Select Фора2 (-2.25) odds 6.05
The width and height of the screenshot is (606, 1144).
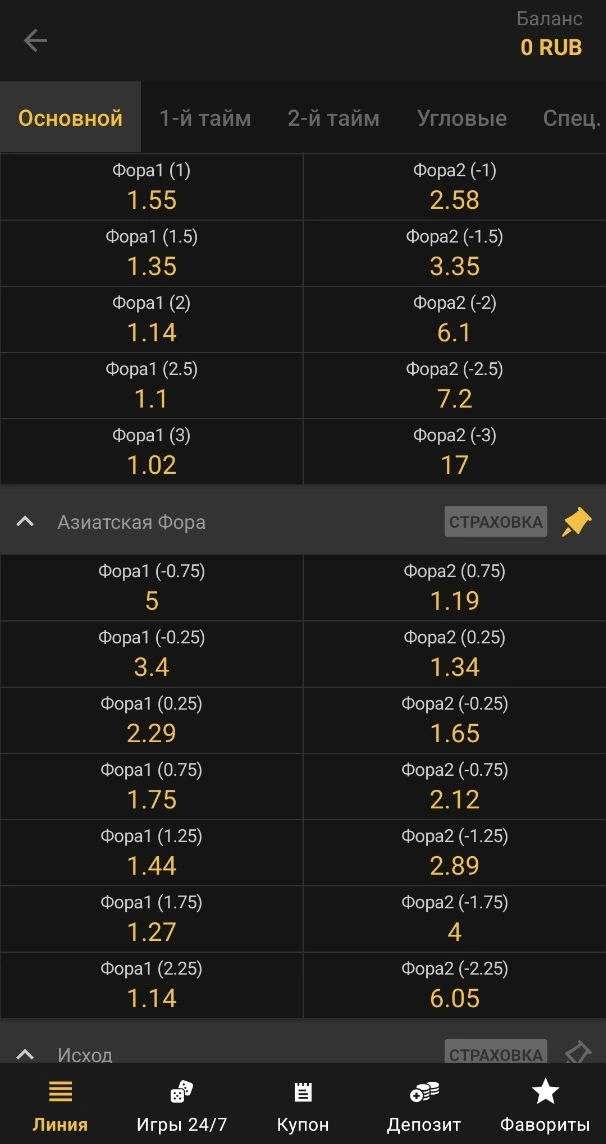(x=454, y=985)
